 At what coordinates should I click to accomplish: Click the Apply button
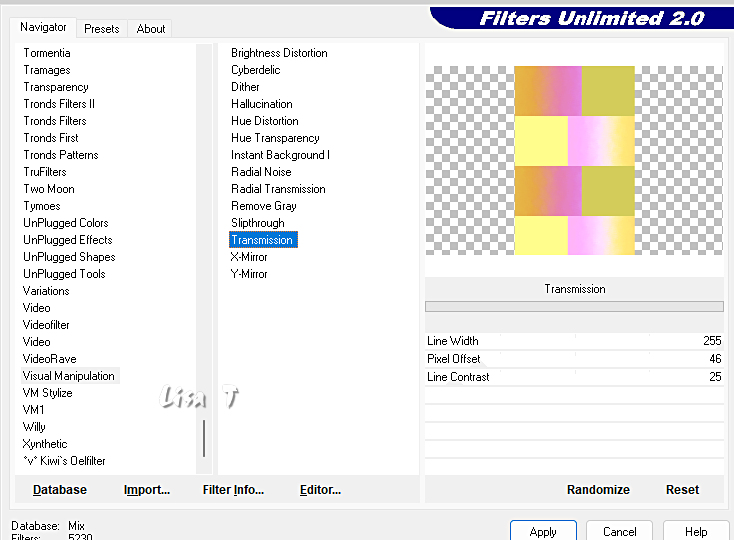pos(543,531)
